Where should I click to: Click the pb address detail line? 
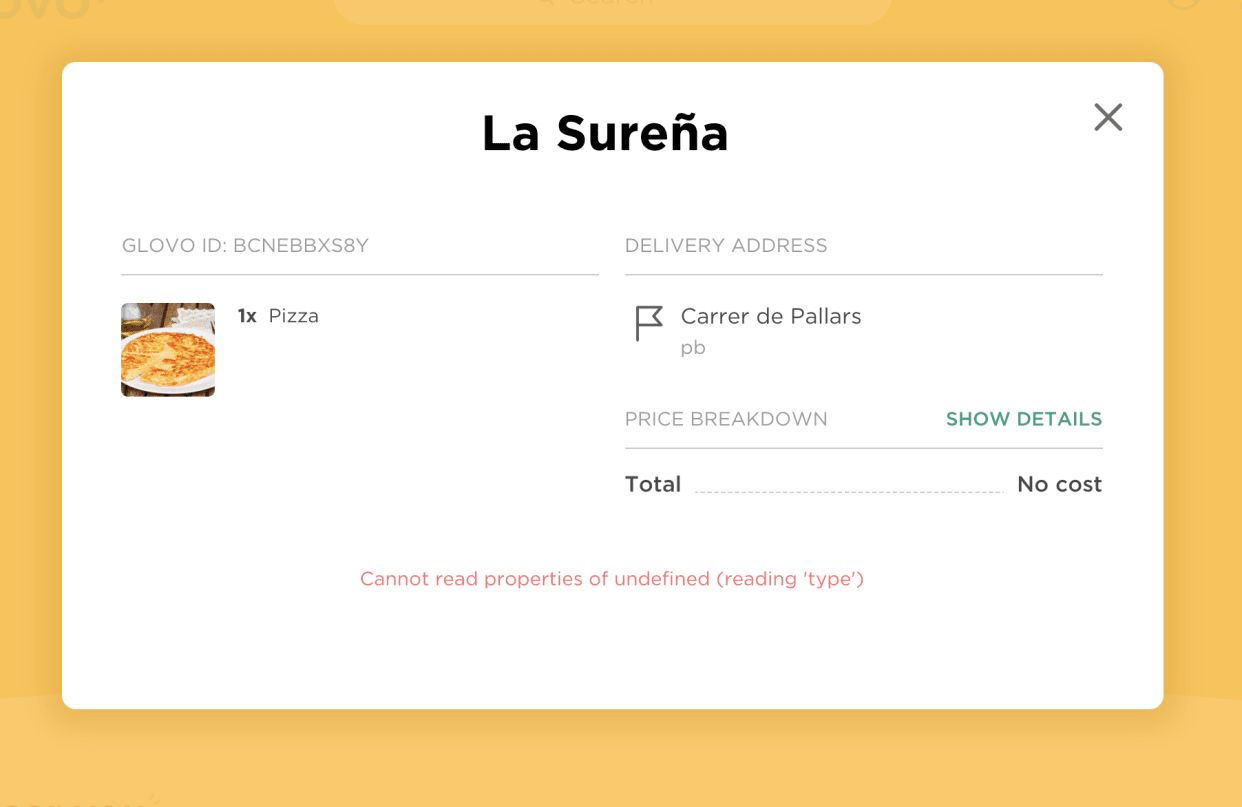click(693, 348)
